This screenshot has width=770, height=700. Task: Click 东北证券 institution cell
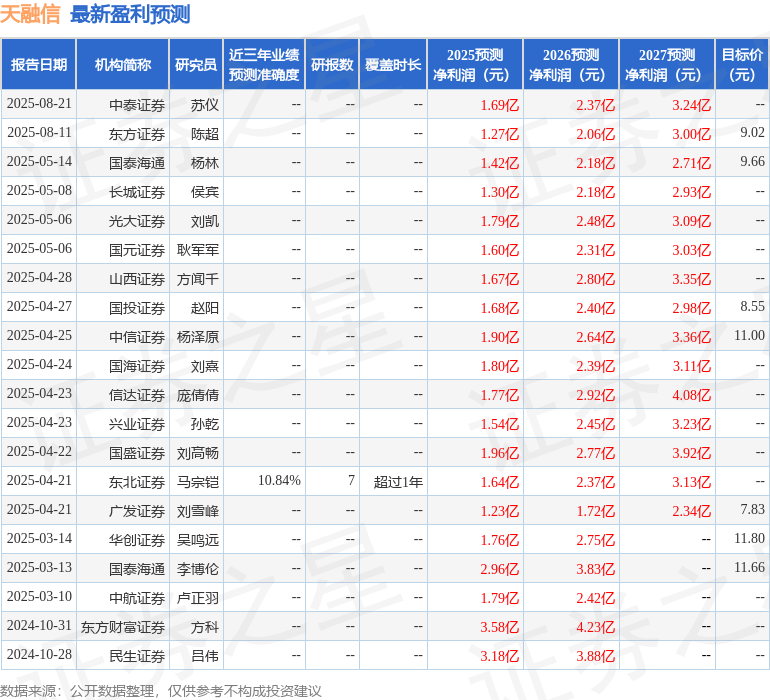137,482
